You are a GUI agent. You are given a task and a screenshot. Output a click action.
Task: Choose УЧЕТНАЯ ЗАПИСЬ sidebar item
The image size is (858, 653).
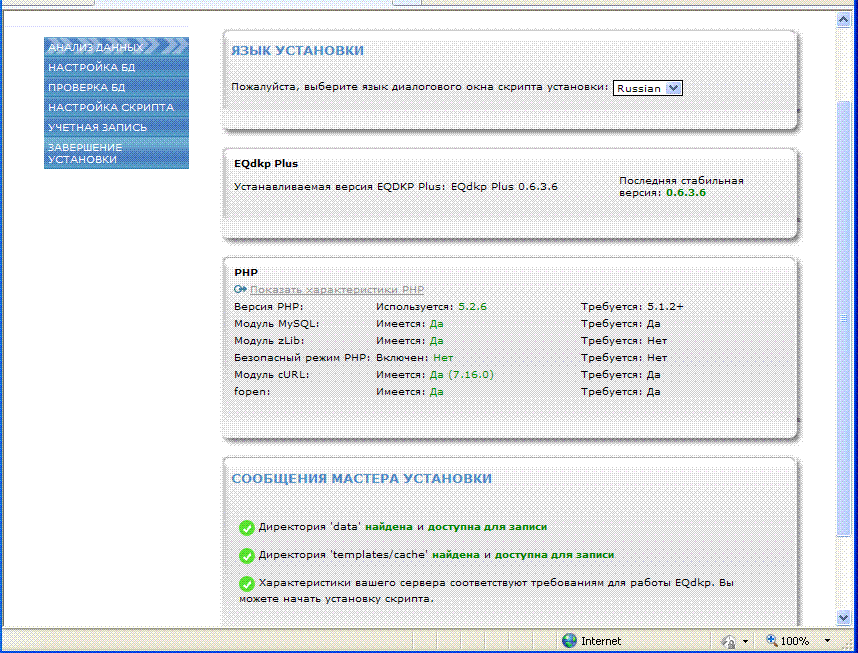coord(116,127)
